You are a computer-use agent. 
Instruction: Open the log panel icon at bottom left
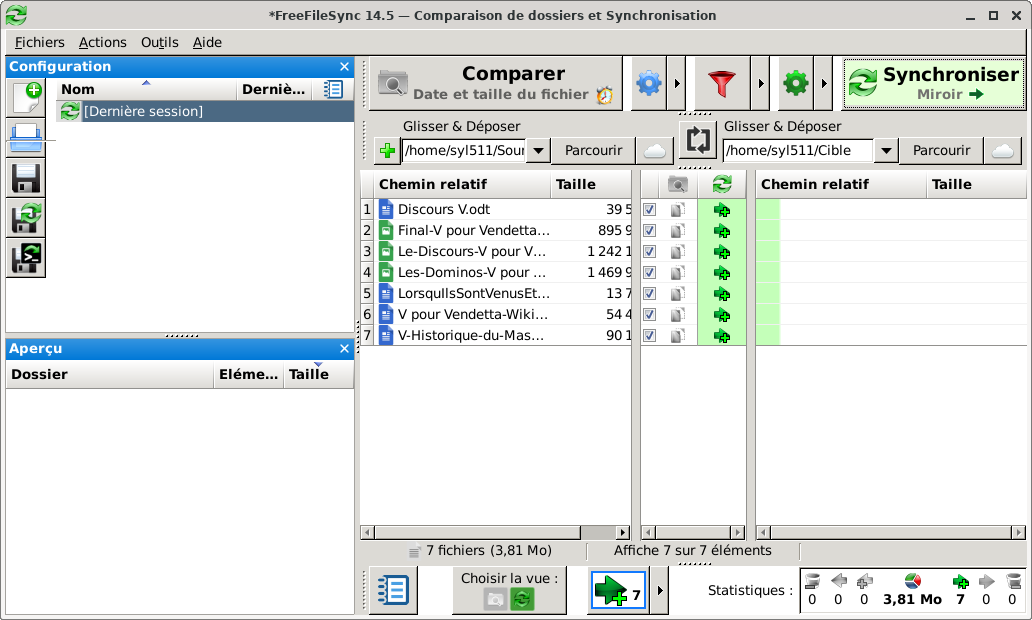tap(393, 590)
